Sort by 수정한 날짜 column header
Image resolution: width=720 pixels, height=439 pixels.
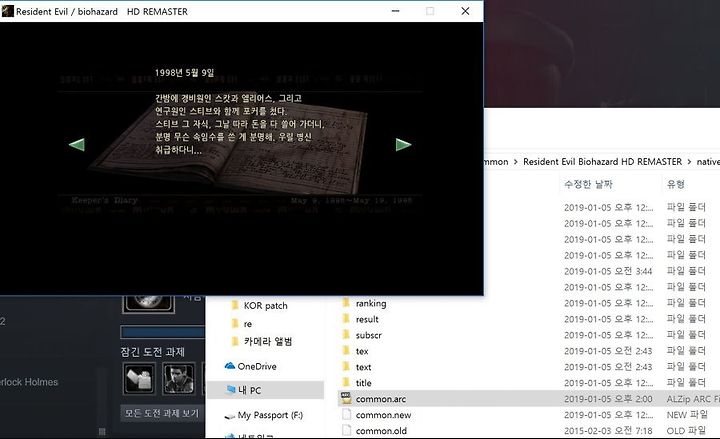coord(588,184)
